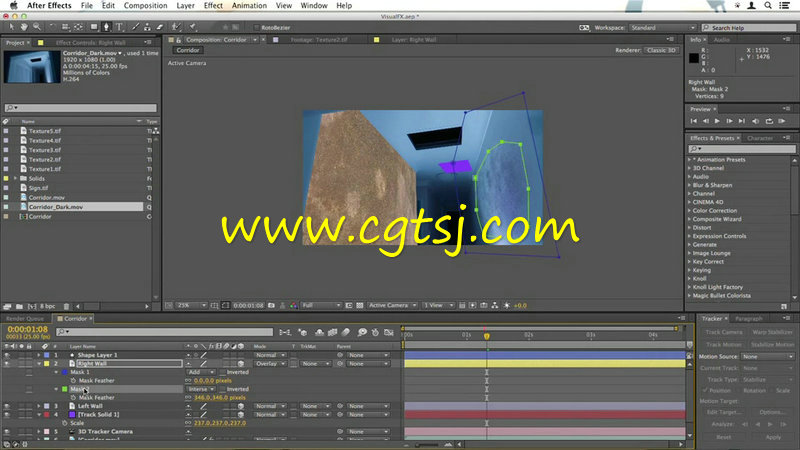Select the Rectangle shape tool
Viewport: 800px width, 450px height.
pyautogui.click(x=94, y=27)
